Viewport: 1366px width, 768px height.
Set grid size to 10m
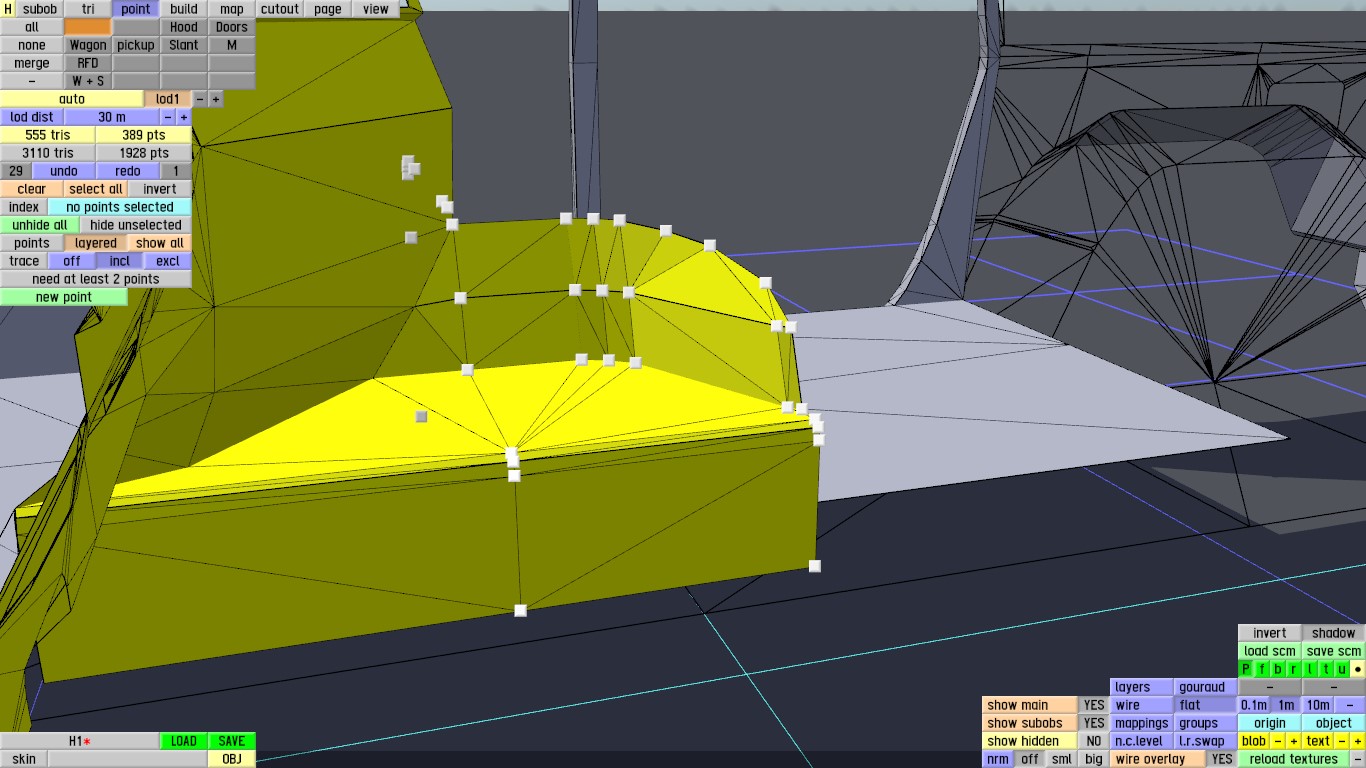[1318, 705]
